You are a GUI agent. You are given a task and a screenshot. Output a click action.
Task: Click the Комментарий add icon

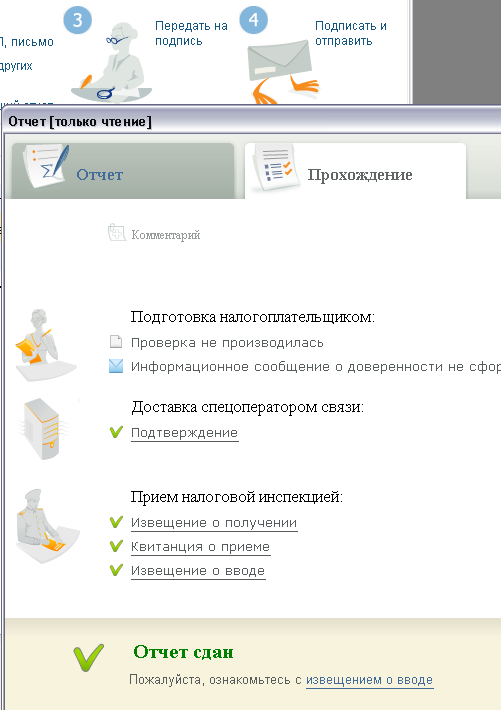(x=116, y=233)
